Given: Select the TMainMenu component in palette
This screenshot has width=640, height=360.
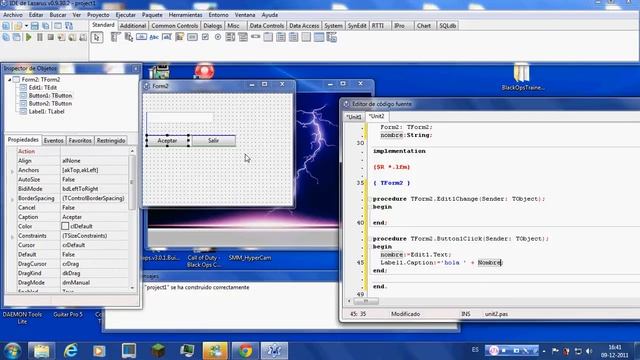Looking at the screenshot, I should (116, 37).
